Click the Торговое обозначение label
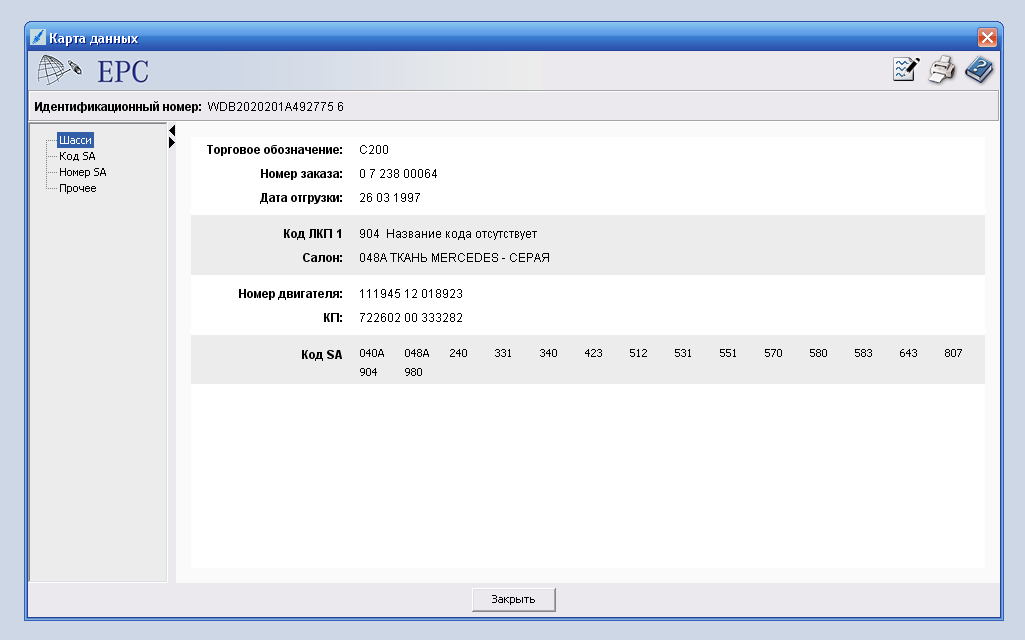 pyautogui.click(x=275, y=150)
